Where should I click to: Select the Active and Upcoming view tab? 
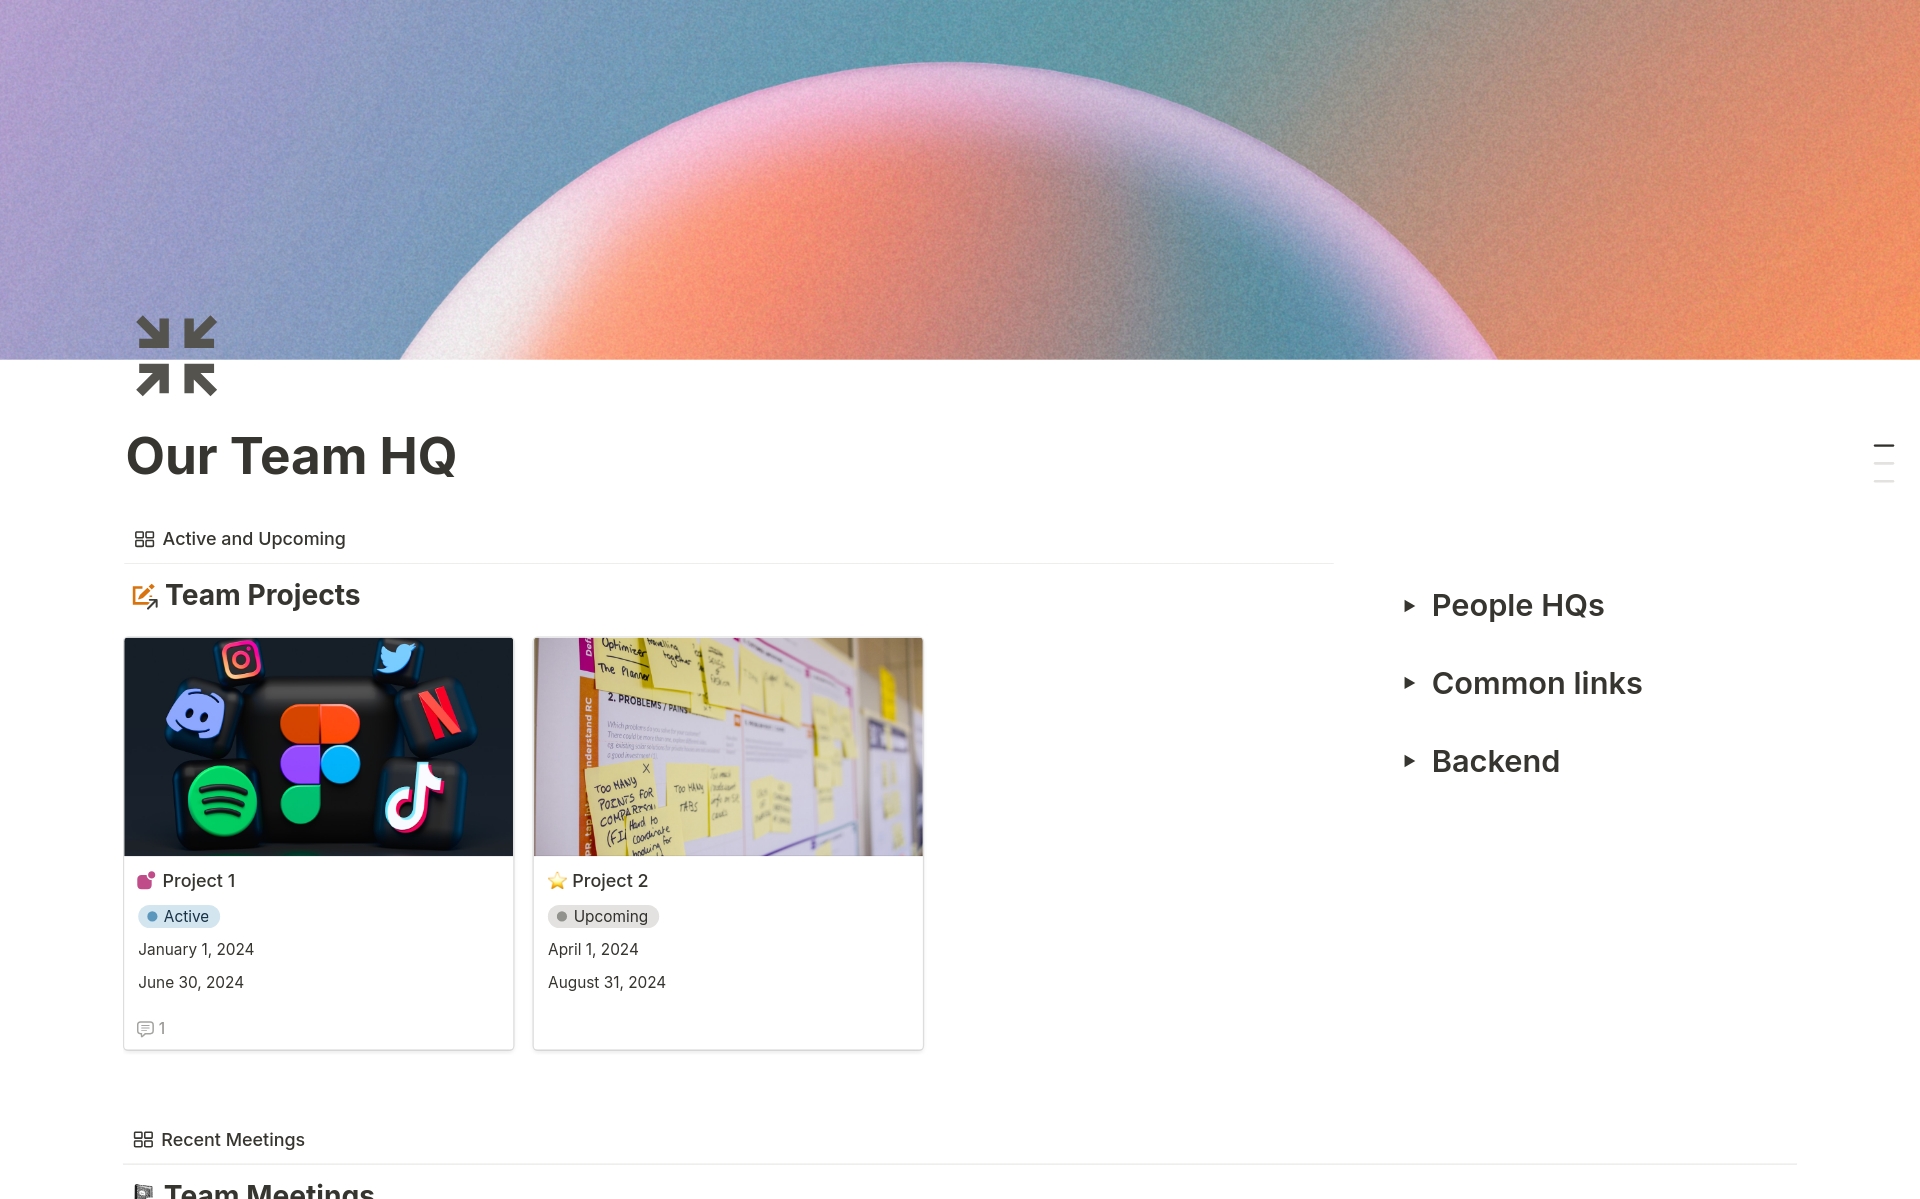point(240,539)
